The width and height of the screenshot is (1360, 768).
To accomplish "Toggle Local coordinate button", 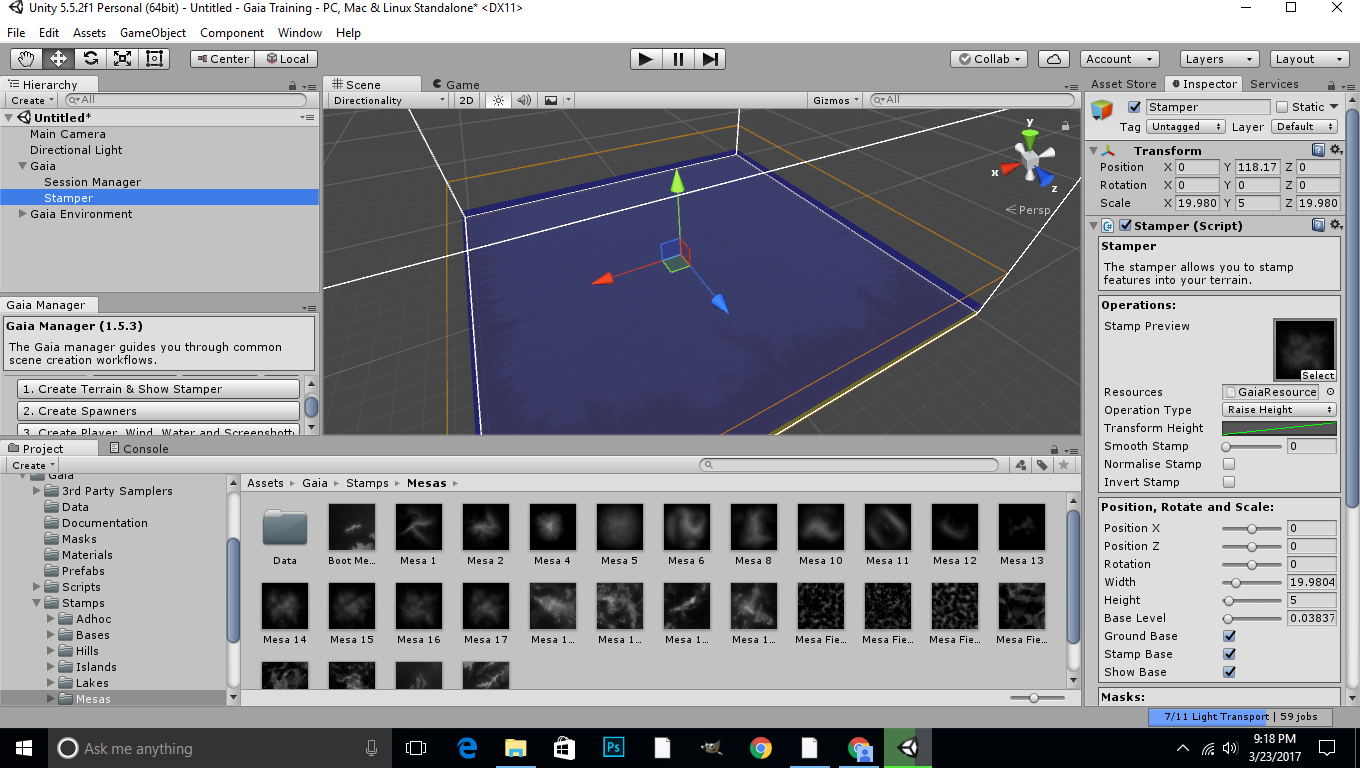I will tap(286, 59).
